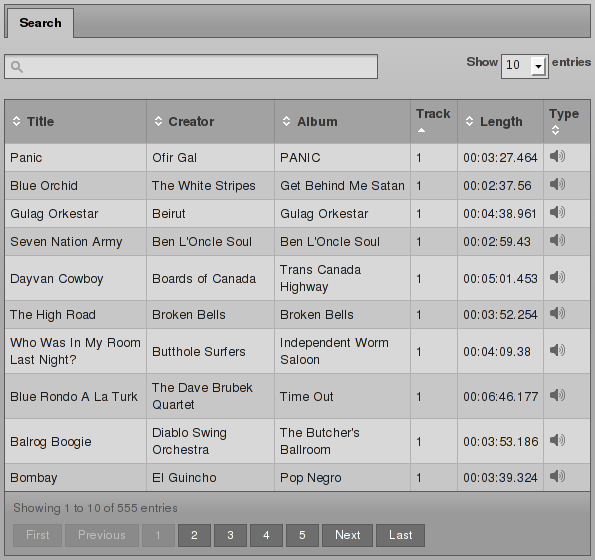Go to page 3 of results
The image size is (595, 560).
click(230, 535)
